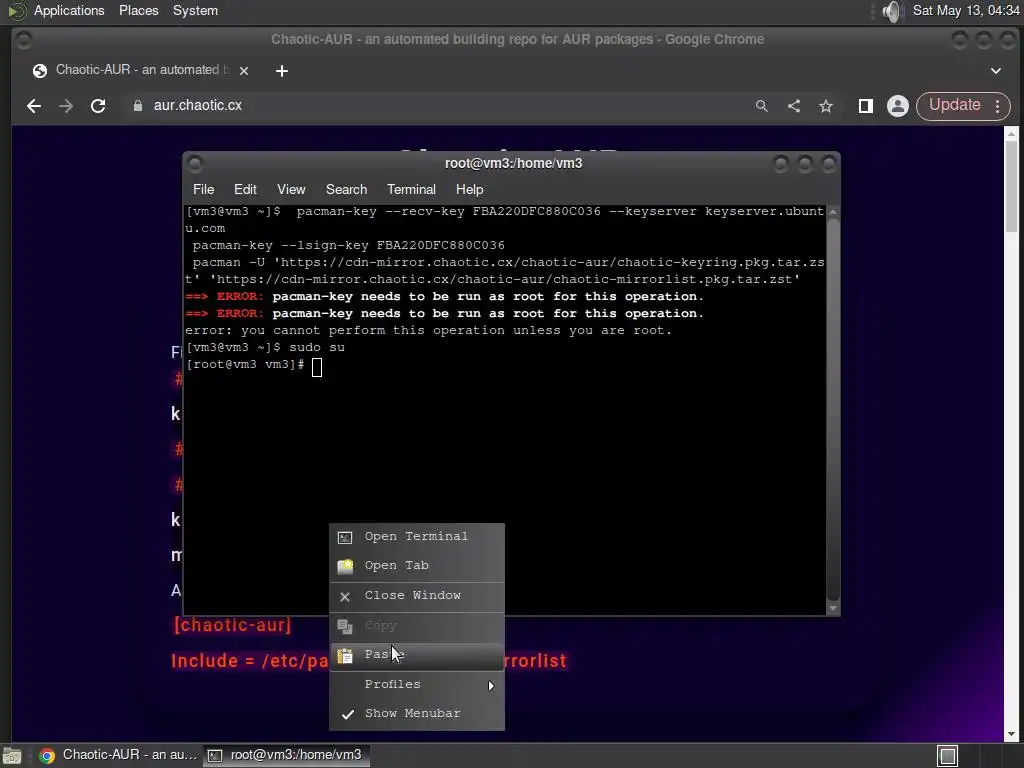The height and width of the screenshot is (768, 1024).
Task: Expand the Profiles submenu
Action: click(x=417, y=684)
